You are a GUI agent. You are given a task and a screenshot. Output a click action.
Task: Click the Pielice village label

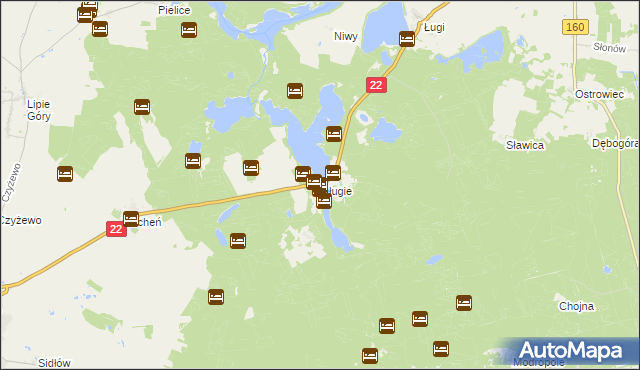(x=174, y=10)
